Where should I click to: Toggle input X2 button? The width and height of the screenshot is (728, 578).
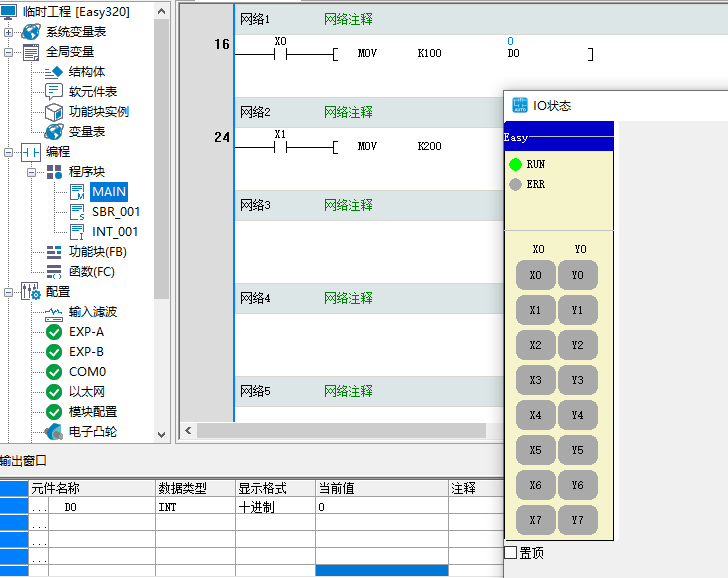point(535,345)
